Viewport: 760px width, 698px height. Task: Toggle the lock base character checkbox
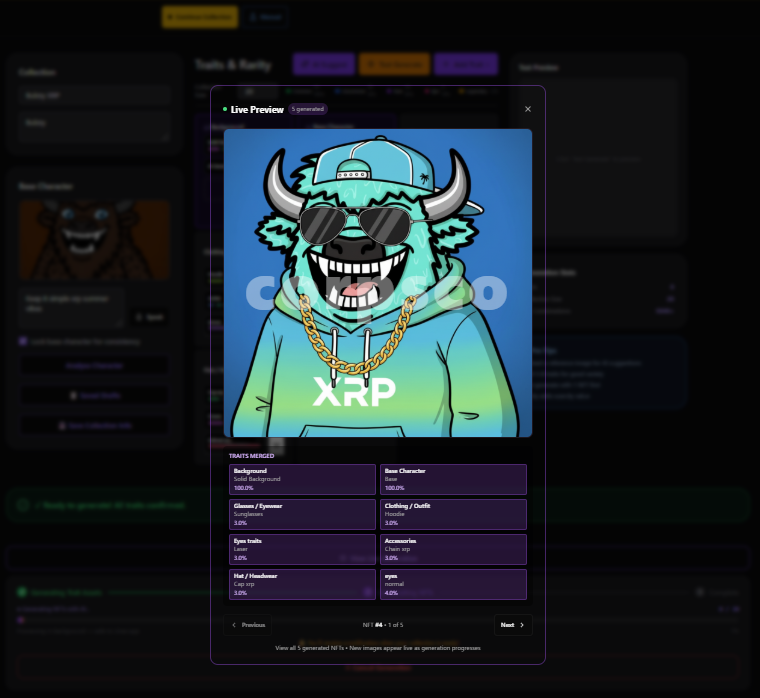pyautogui.click(x=23, y=341)
